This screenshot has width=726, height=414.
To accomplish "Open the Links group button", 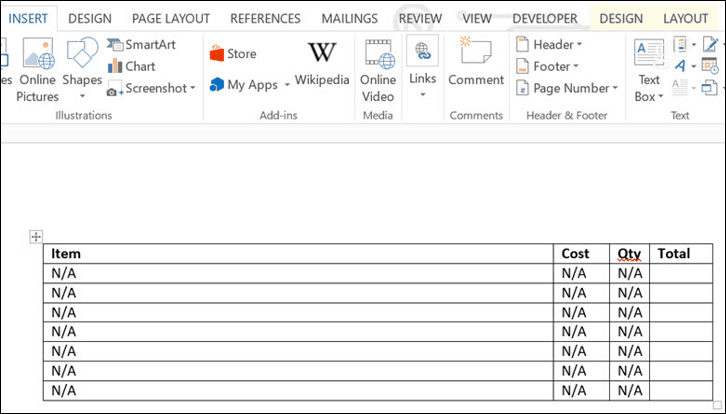I will pos(423,67).
